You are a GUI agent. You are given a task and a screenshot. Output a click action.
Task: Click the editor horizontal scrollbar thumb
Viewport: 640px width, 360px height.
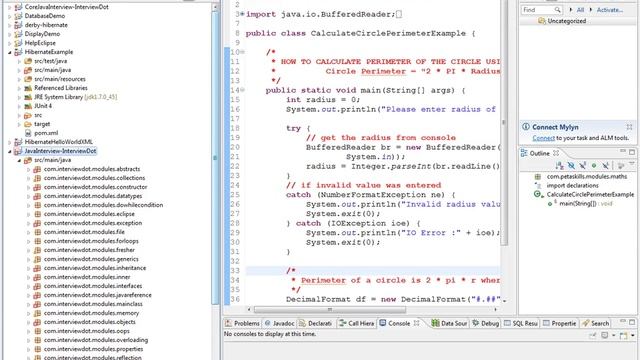click(x=330, y=310)
